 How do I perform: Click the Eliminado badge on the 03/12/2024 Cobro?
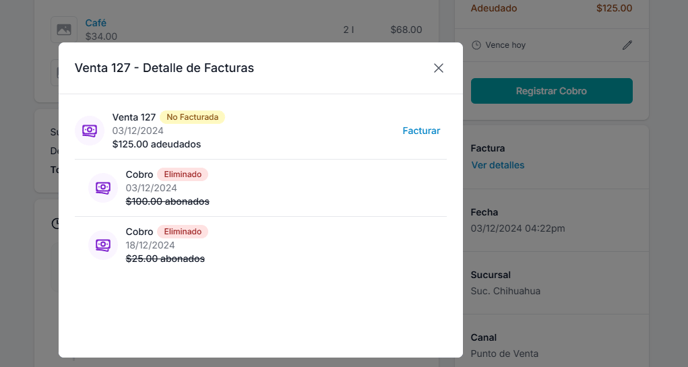183,174
